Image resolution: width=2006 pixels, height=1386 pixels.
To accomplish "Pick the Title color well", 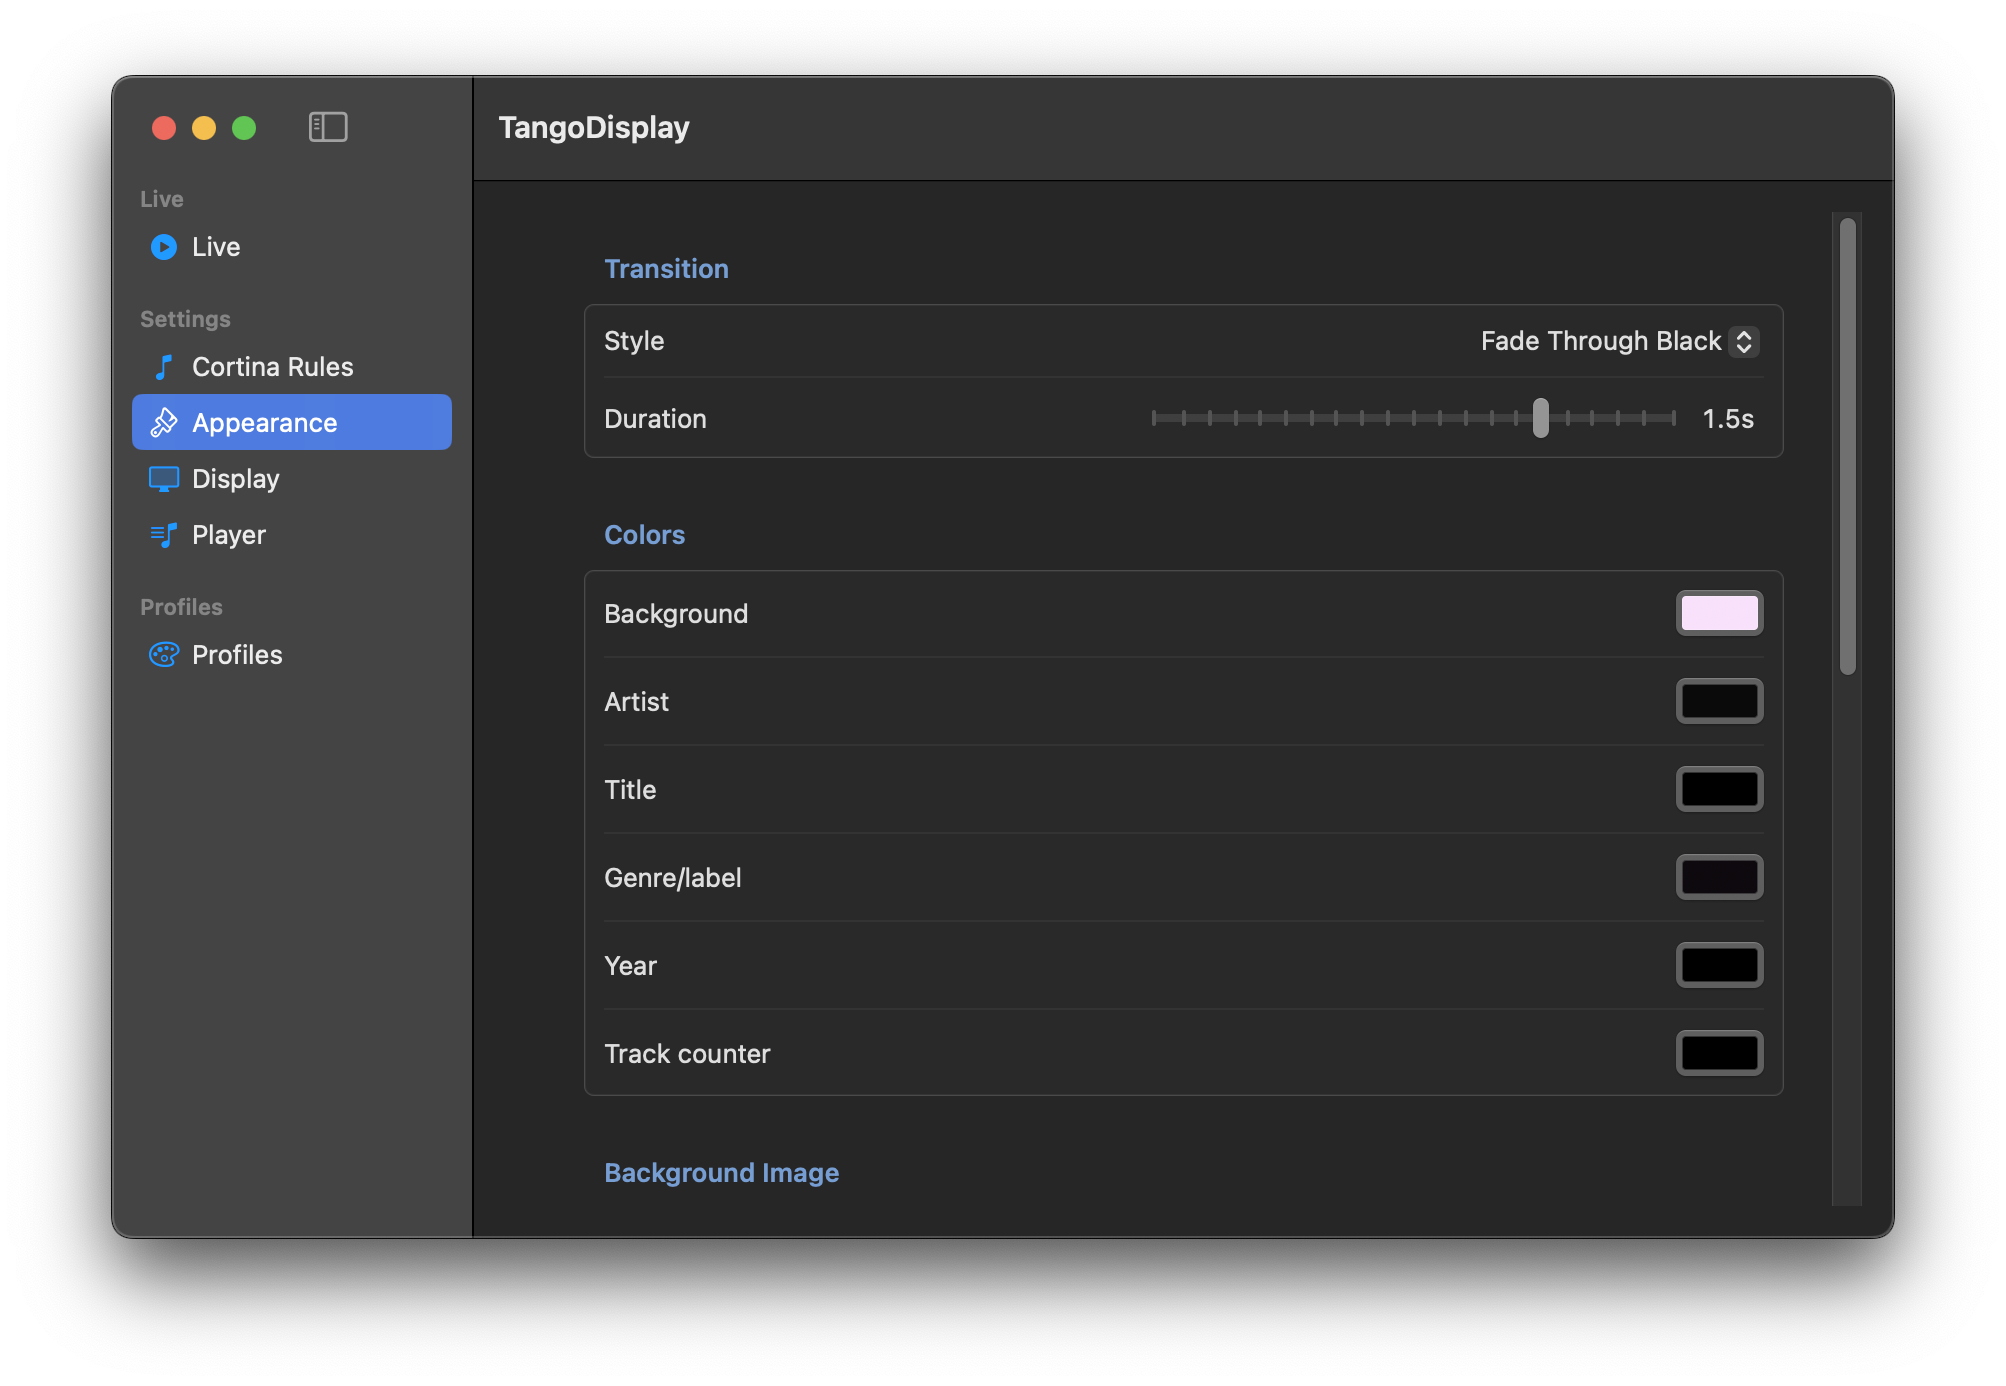I will pyautogui.click(x=1719, y=789).
